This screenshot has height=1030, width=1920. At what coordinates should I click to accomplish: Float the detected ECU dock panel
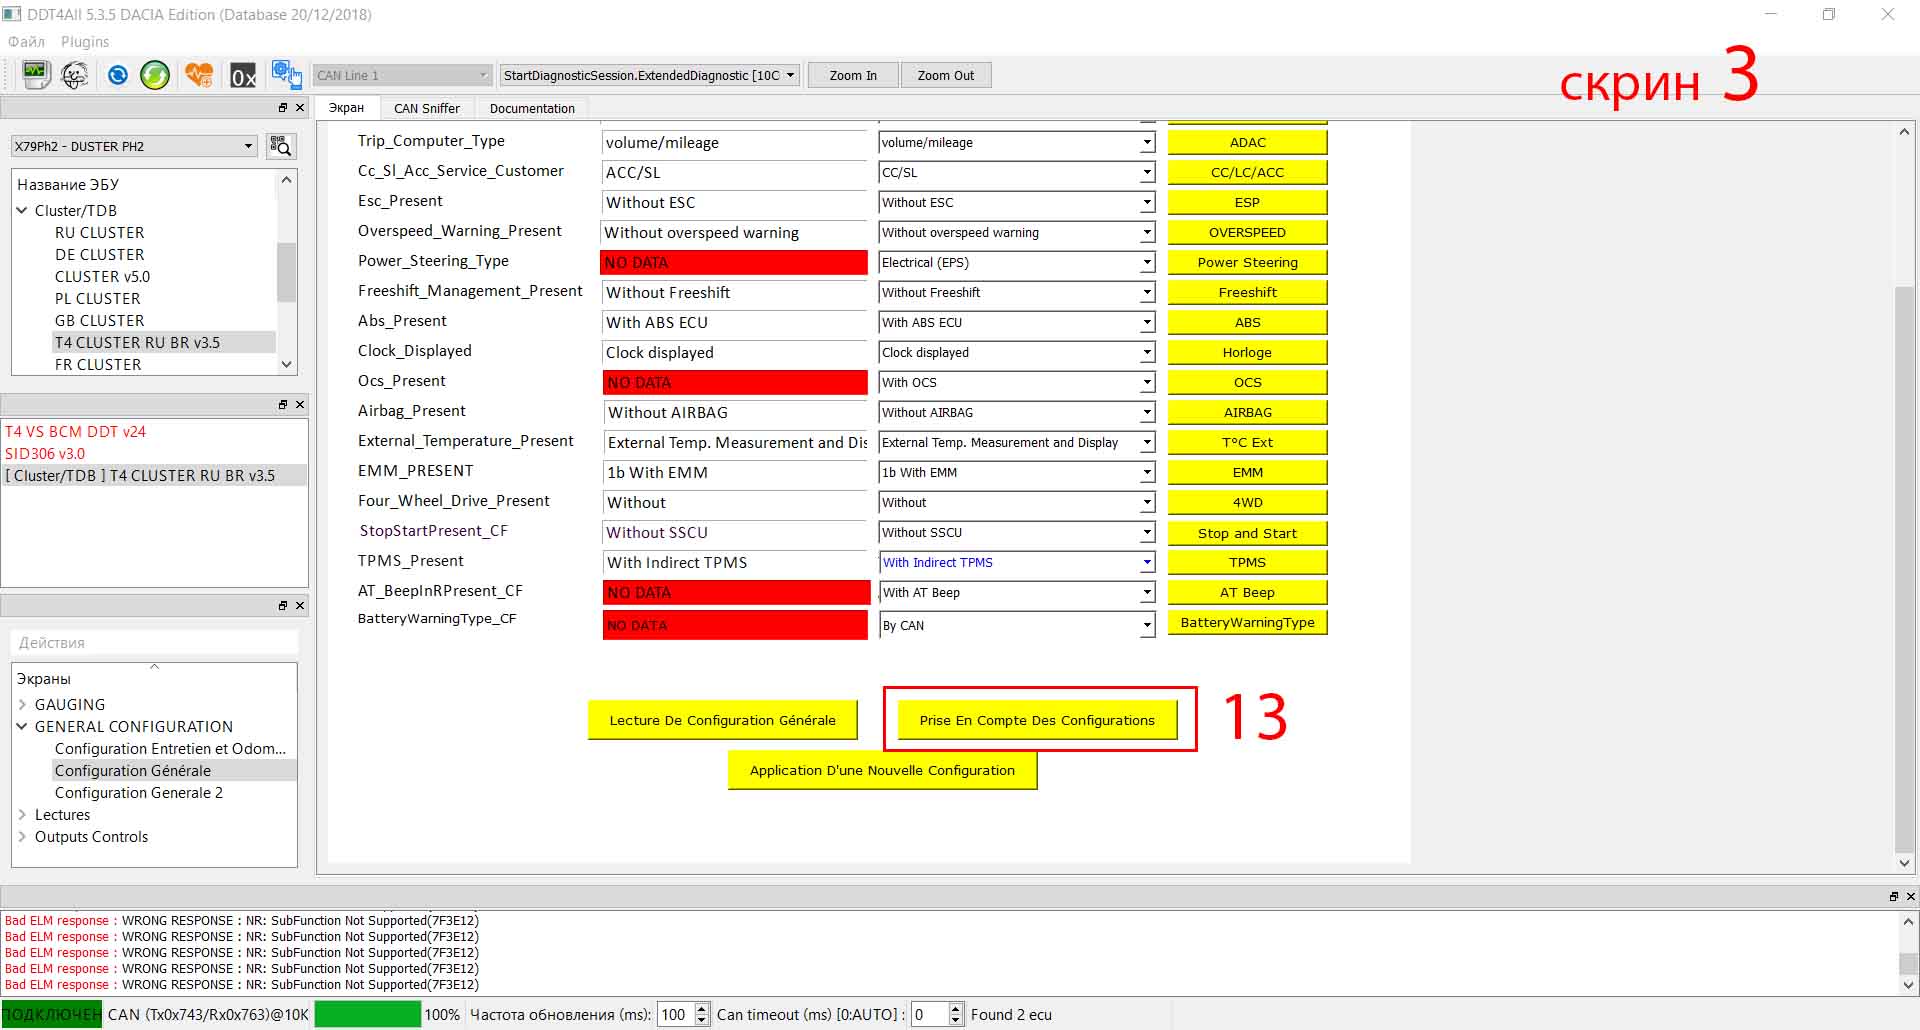283,405
